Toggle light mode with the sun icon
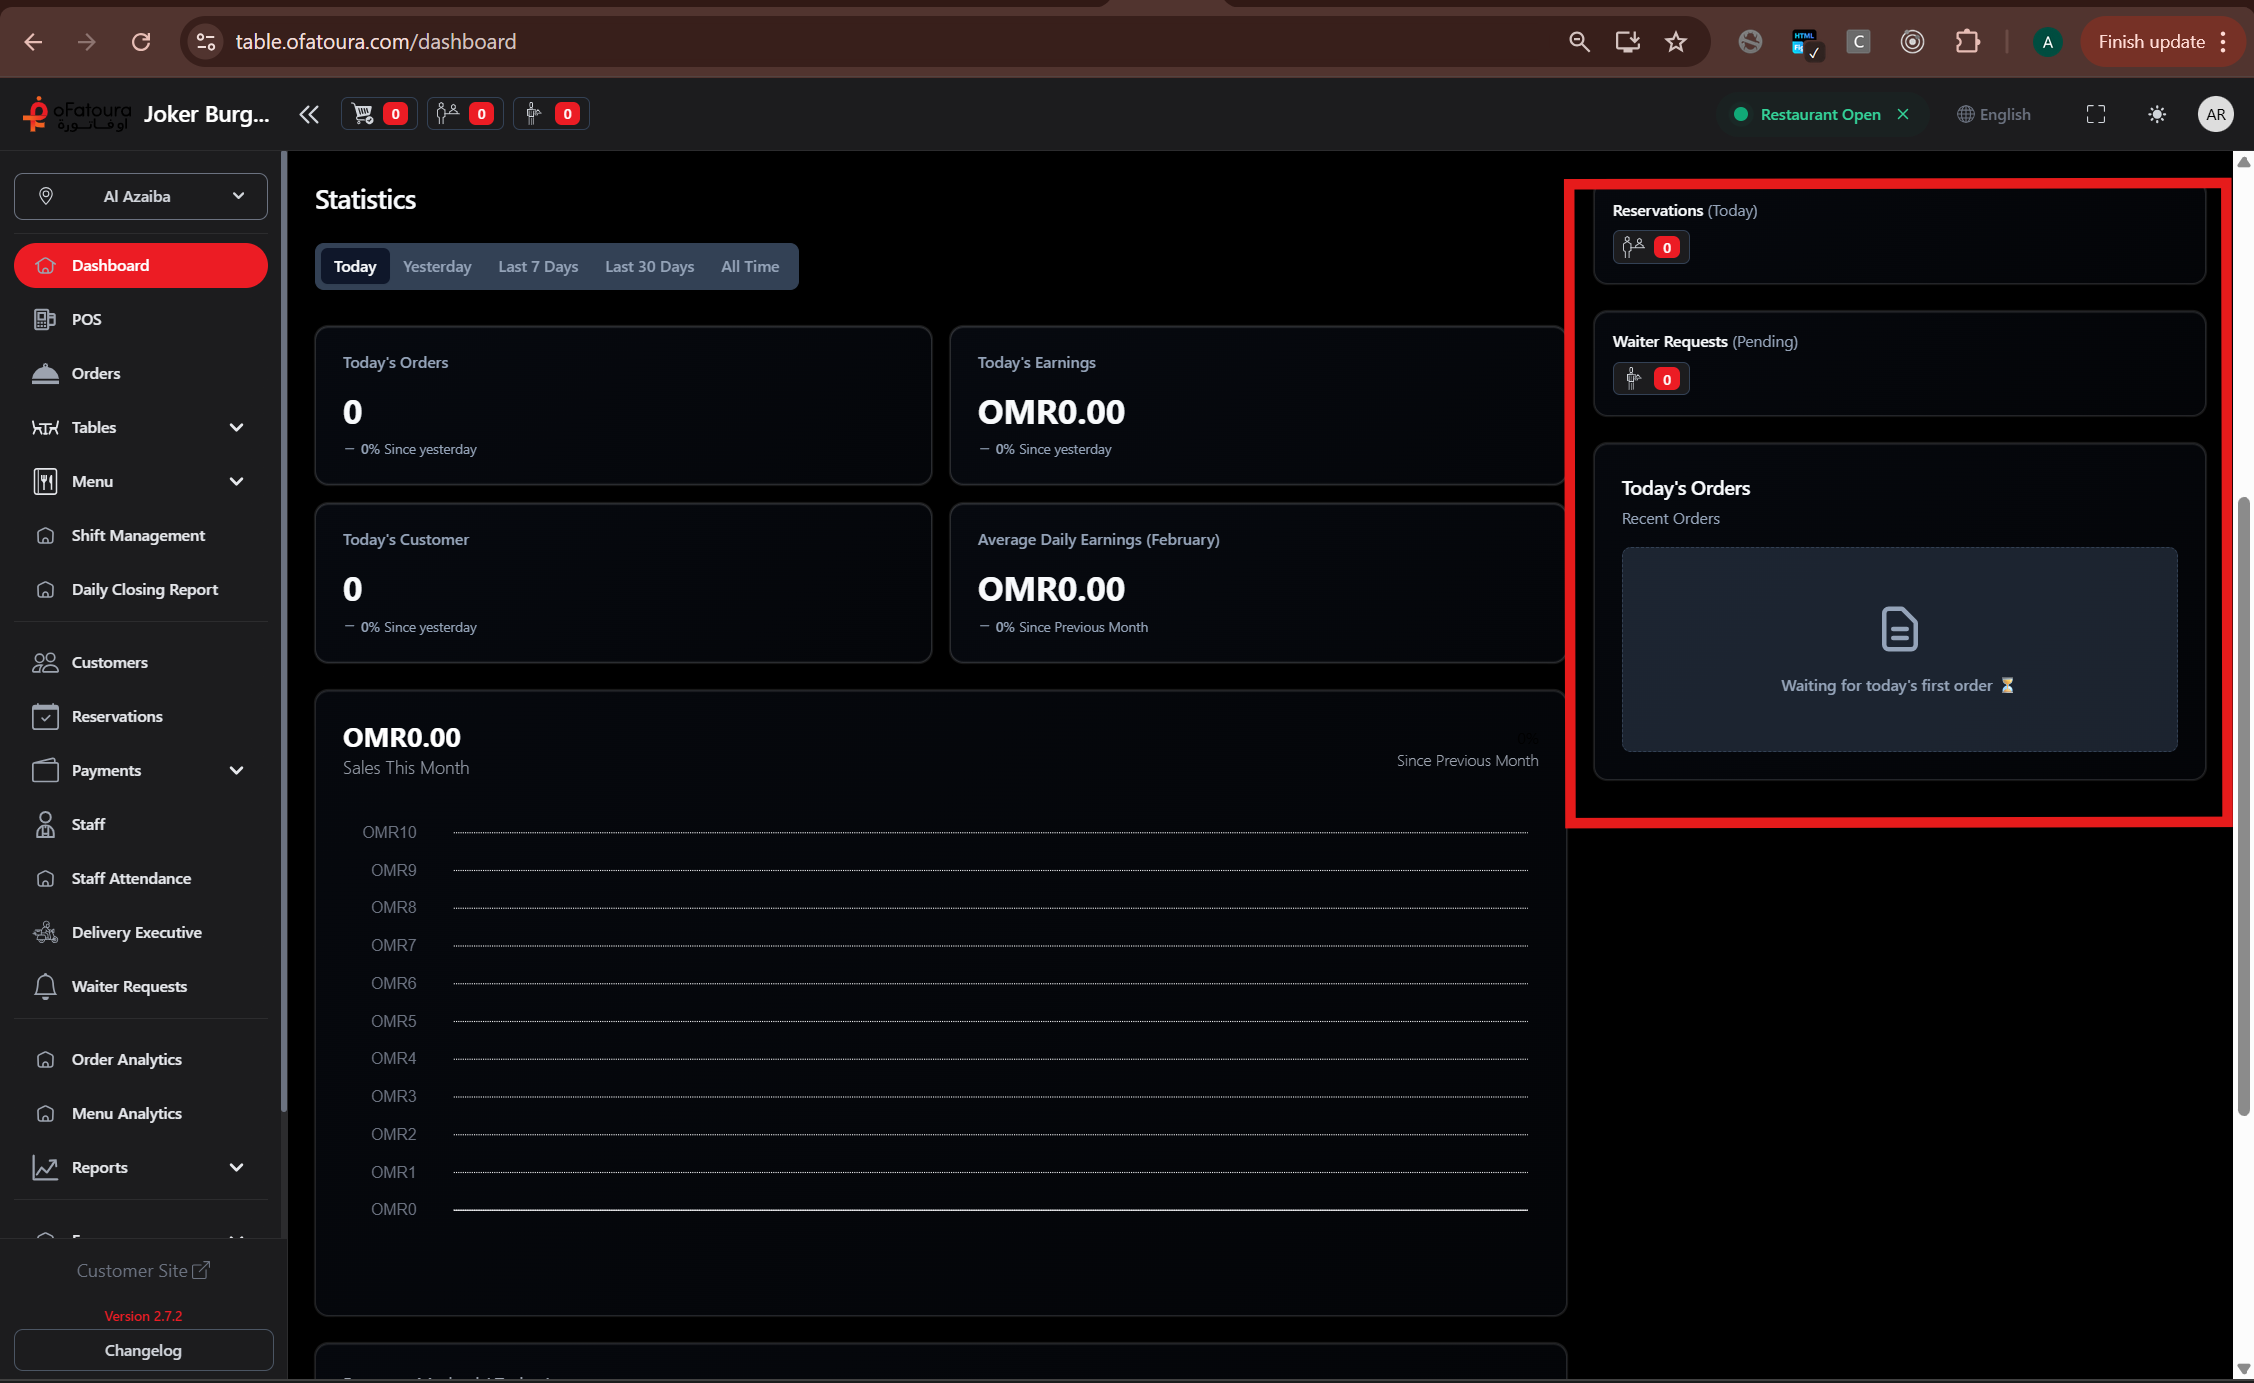 (x=2157, y=114)
